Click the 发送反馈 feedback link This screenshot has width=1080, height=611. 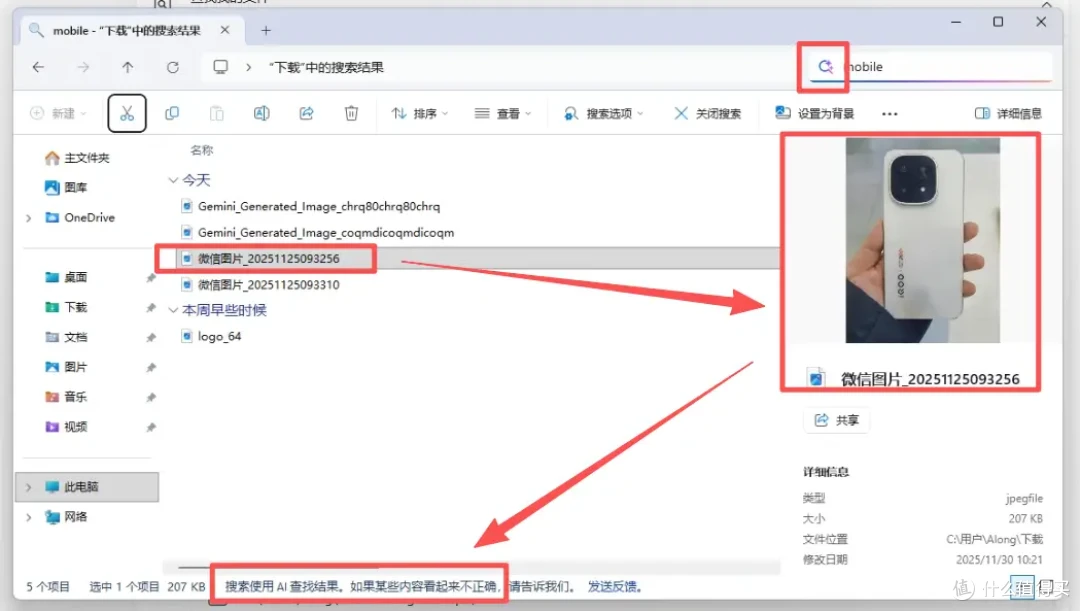pos(614,586)
